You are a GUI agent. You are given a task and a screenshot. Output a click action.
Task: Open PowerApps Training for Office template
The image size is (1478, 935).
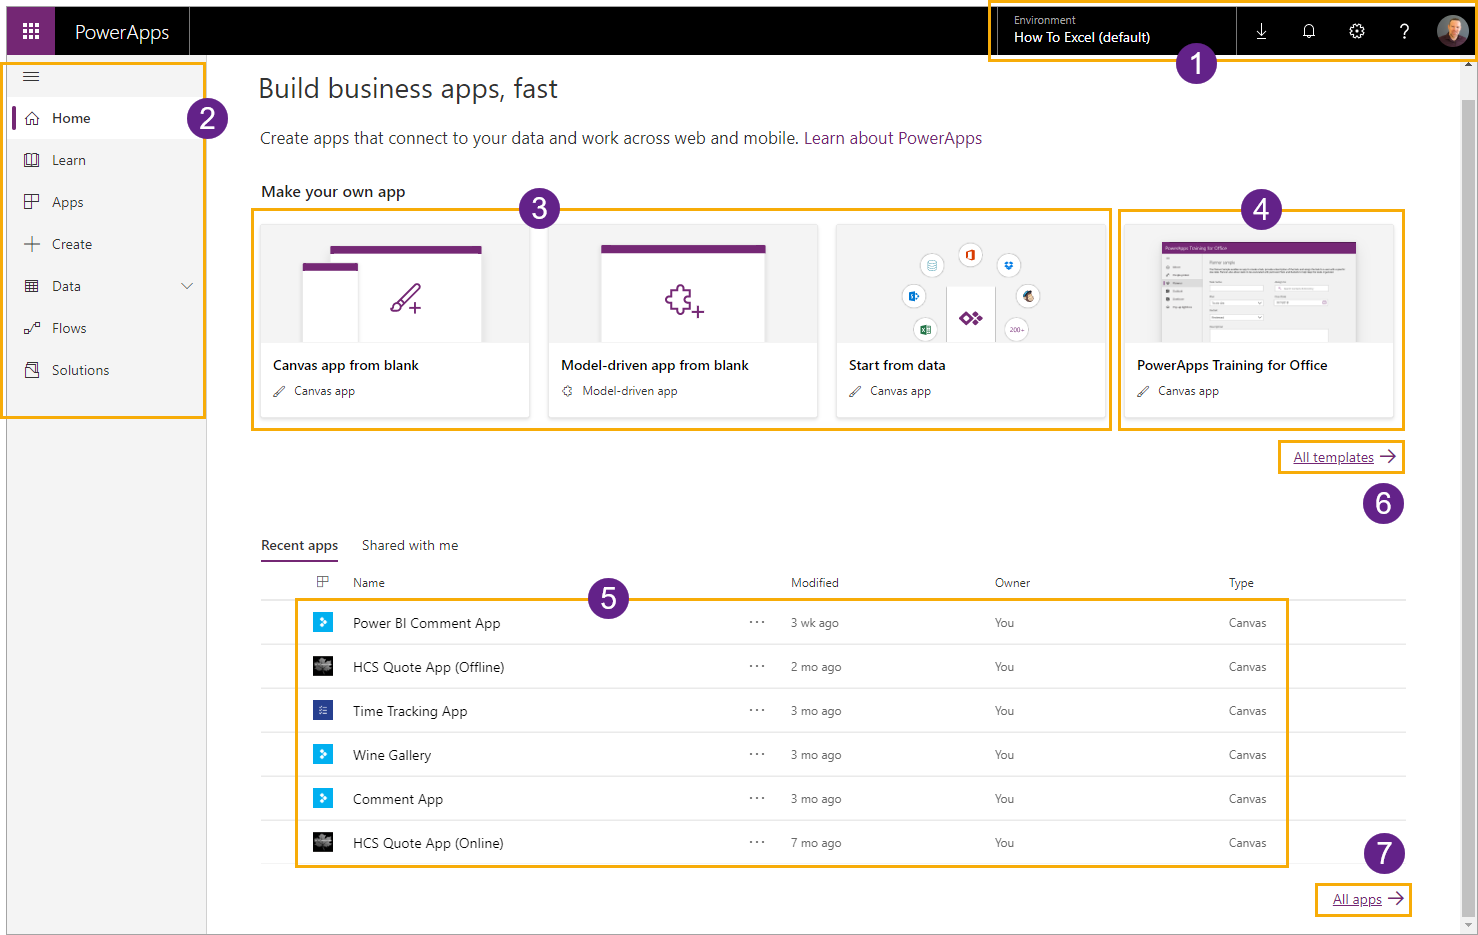[x=1259, y=320]
